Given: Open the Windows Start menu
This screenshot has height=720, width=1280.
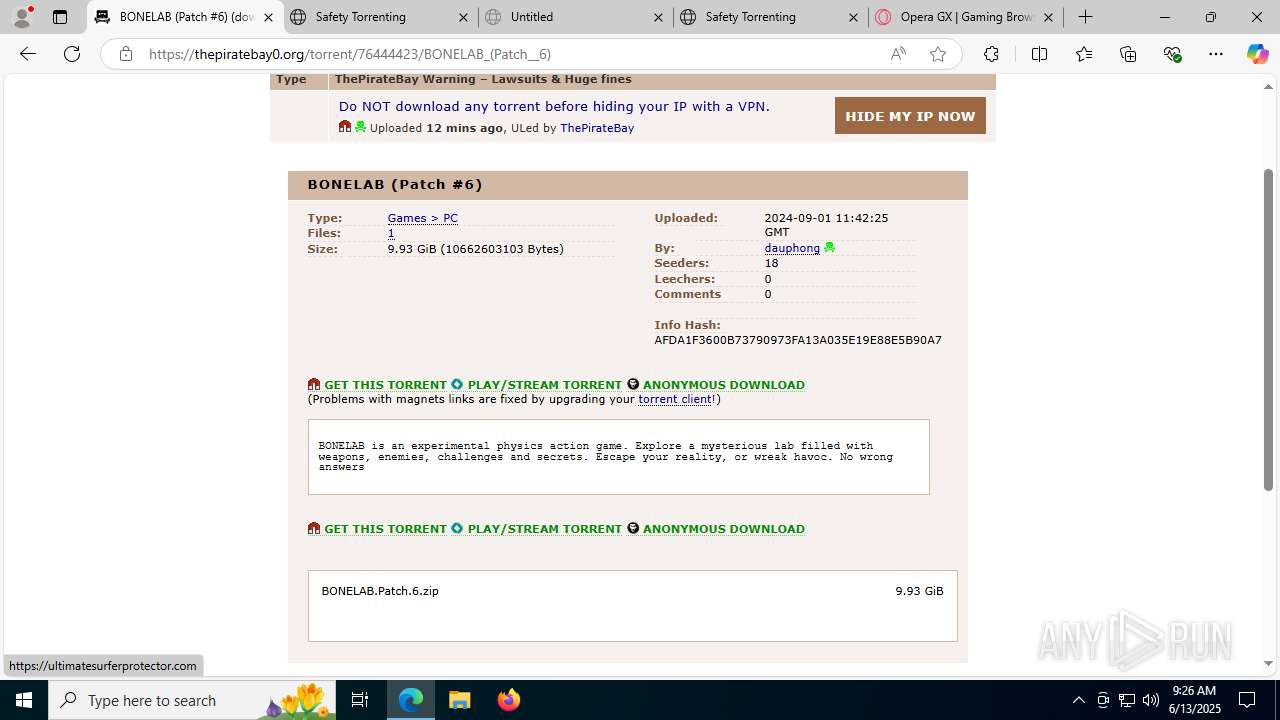Looking at the screenshot, I should tap(24, 700).
